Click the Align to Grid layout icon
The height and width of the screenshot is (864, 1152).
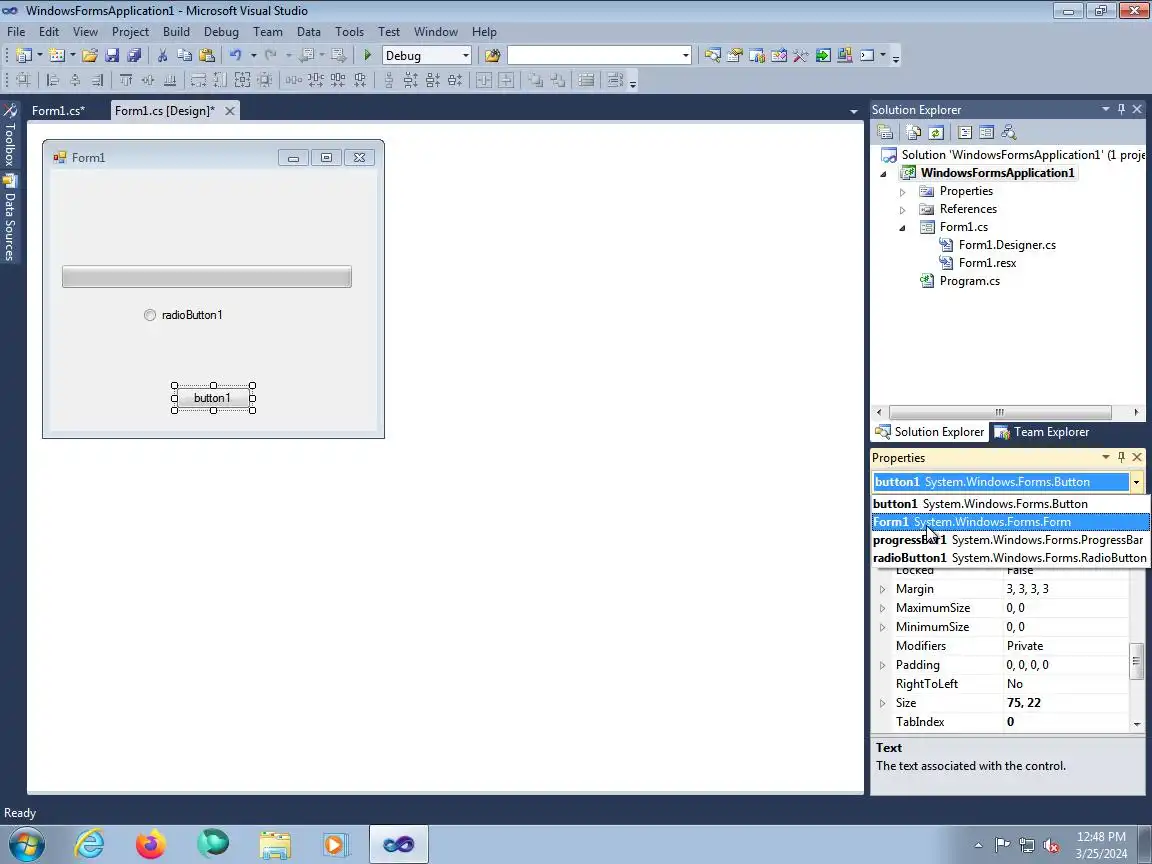click(x=23, y=80)
